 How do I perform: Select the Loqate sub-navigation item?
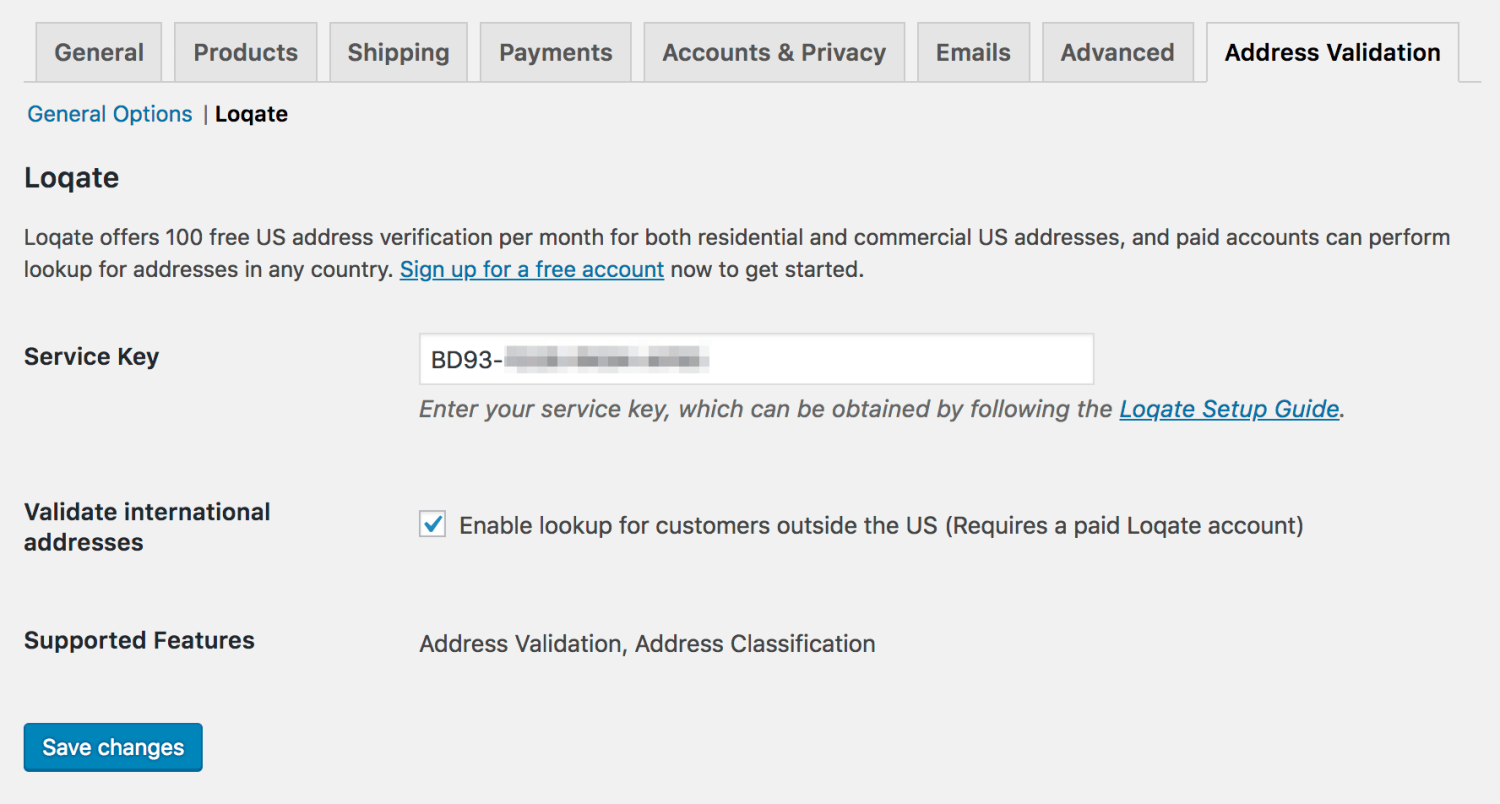[251, 113]
